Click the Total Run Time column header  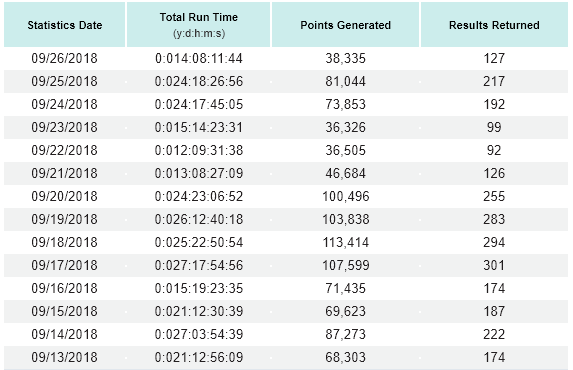tap(198, 25)
